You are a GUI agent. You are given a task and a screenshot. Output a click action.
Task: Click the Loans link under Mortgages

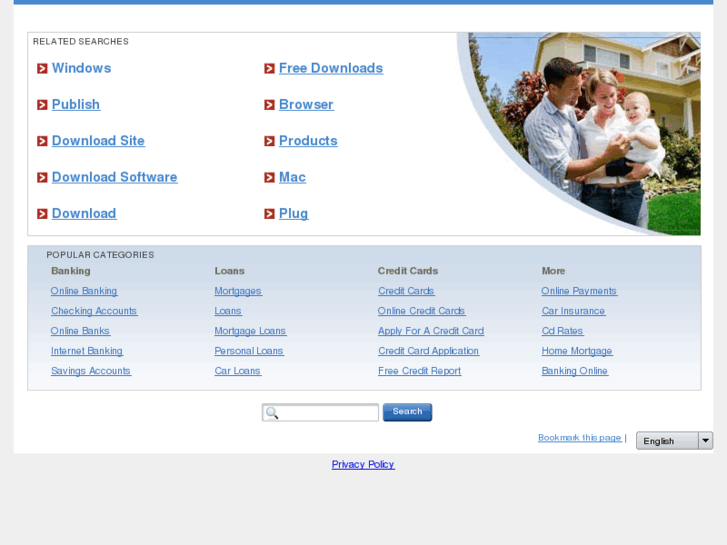click(228, 311)
